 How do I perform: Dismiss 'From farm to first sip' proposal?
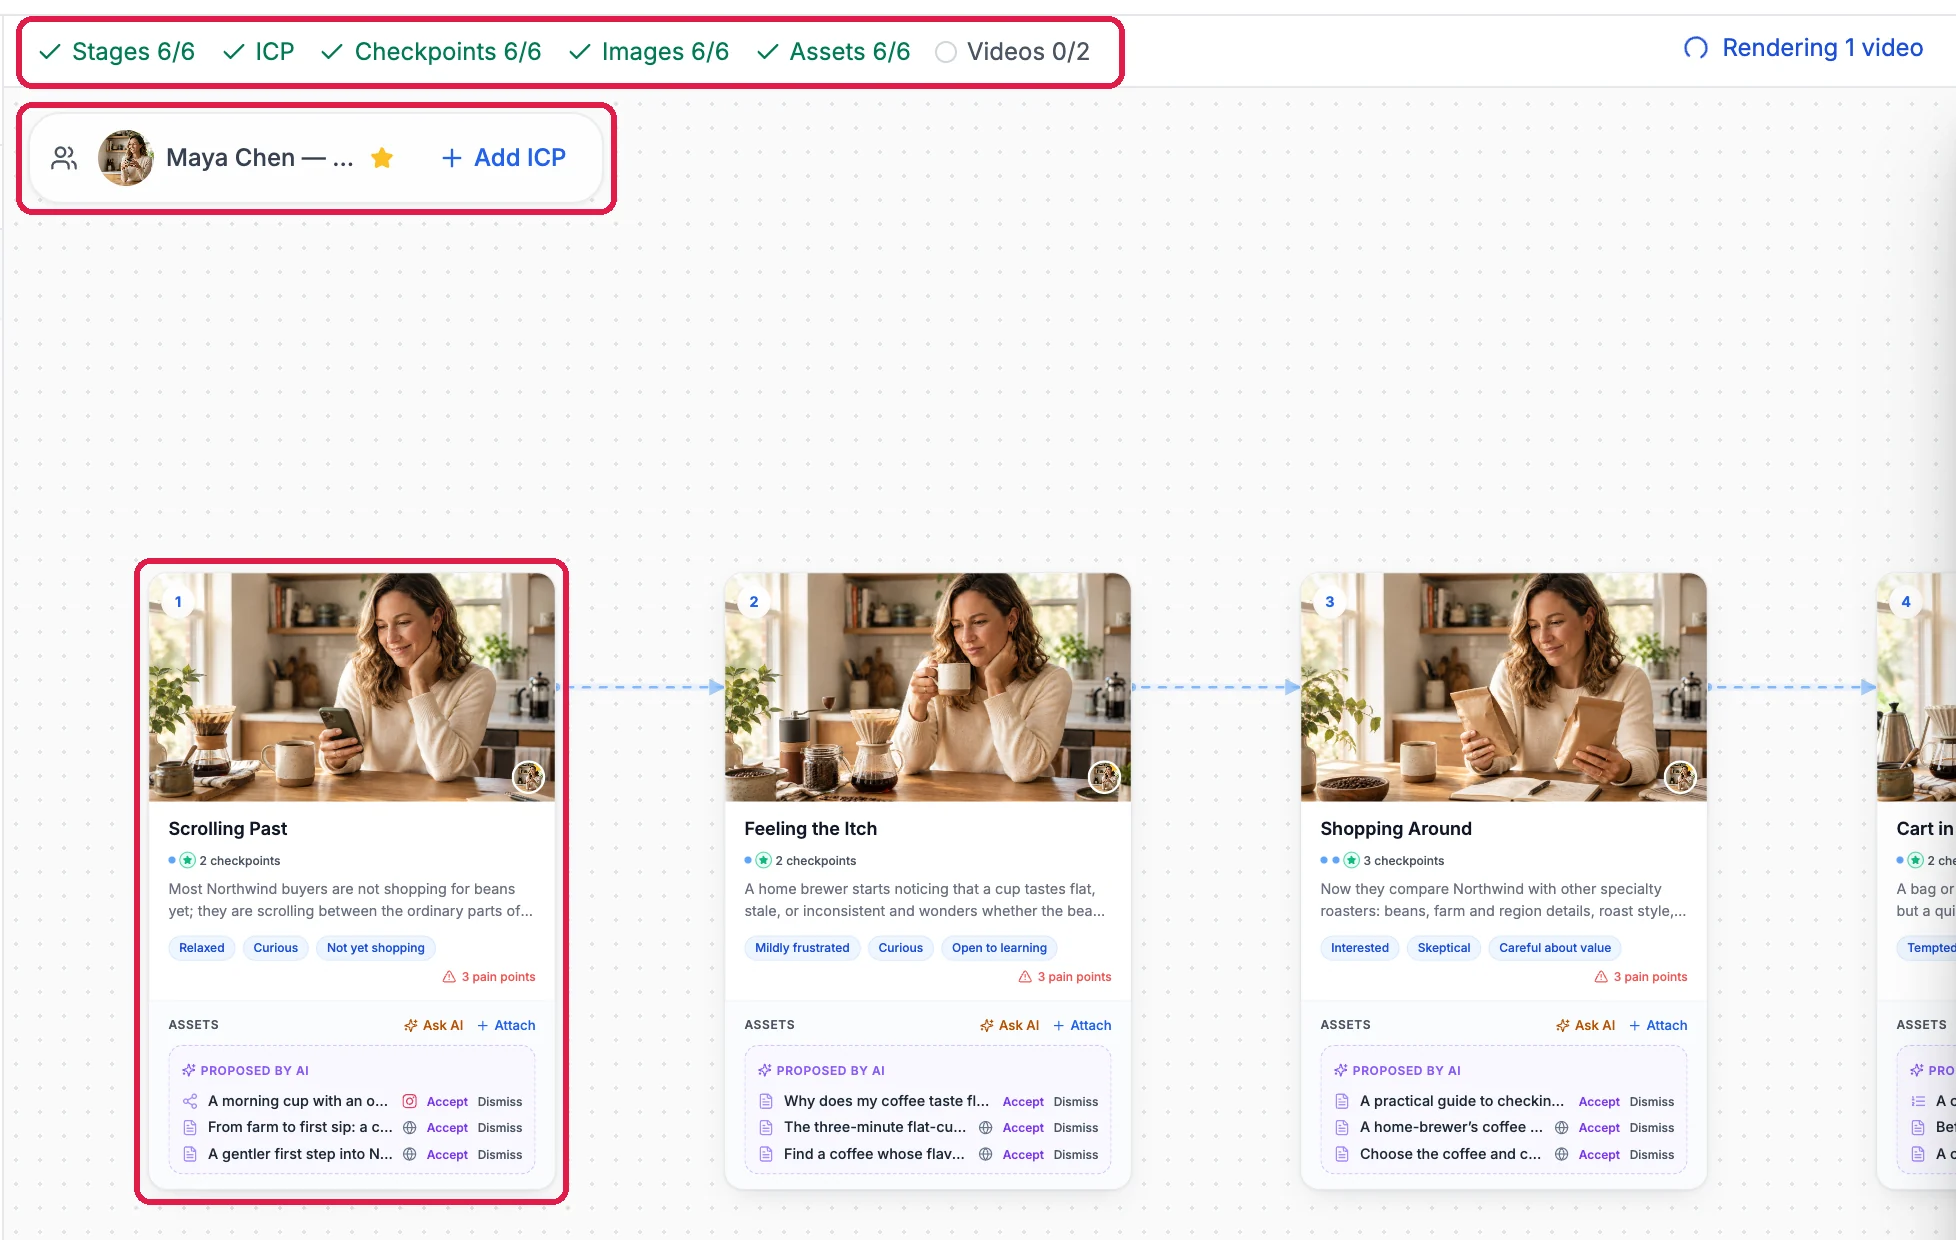[500, 1127]
